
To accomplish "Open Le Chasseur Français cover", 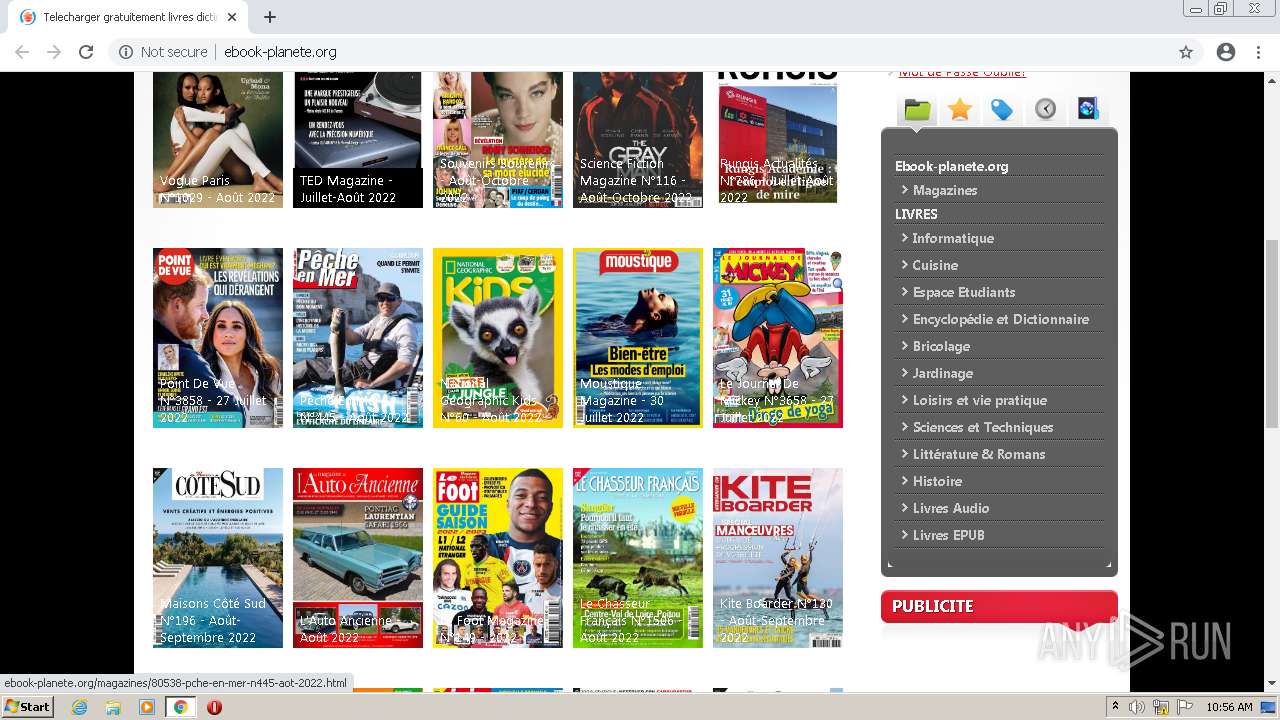I will pos(638,558).
